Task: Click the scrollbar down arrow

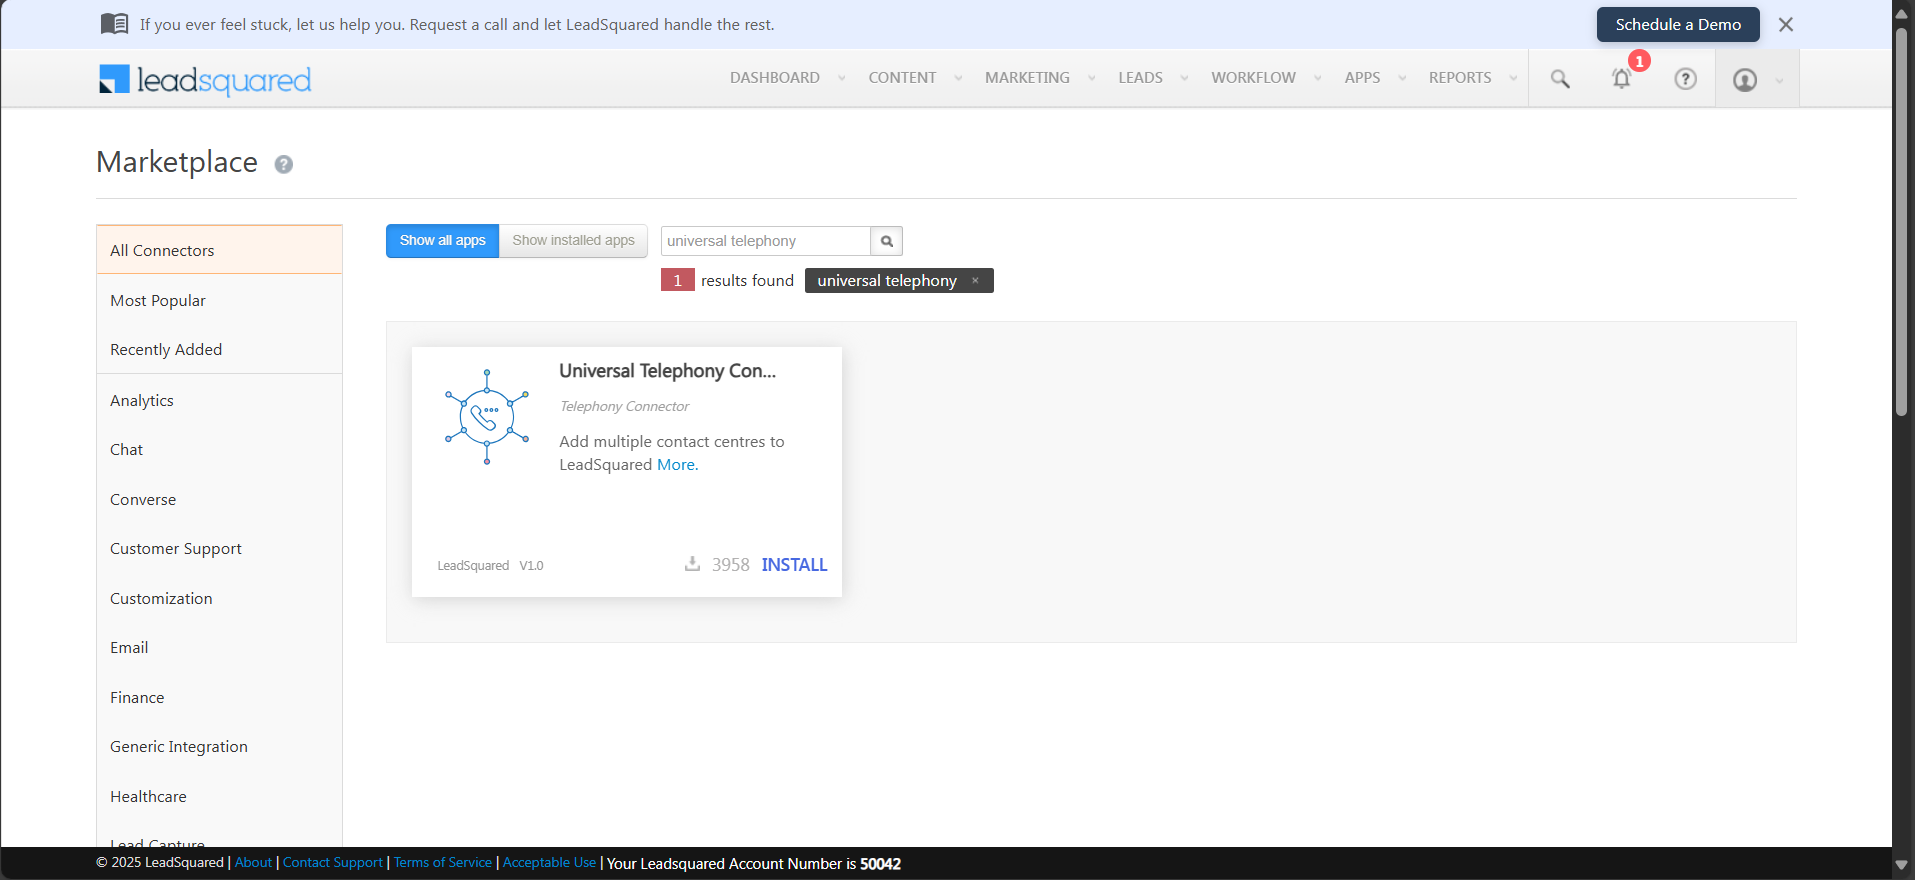Action: pos(1902,865)
